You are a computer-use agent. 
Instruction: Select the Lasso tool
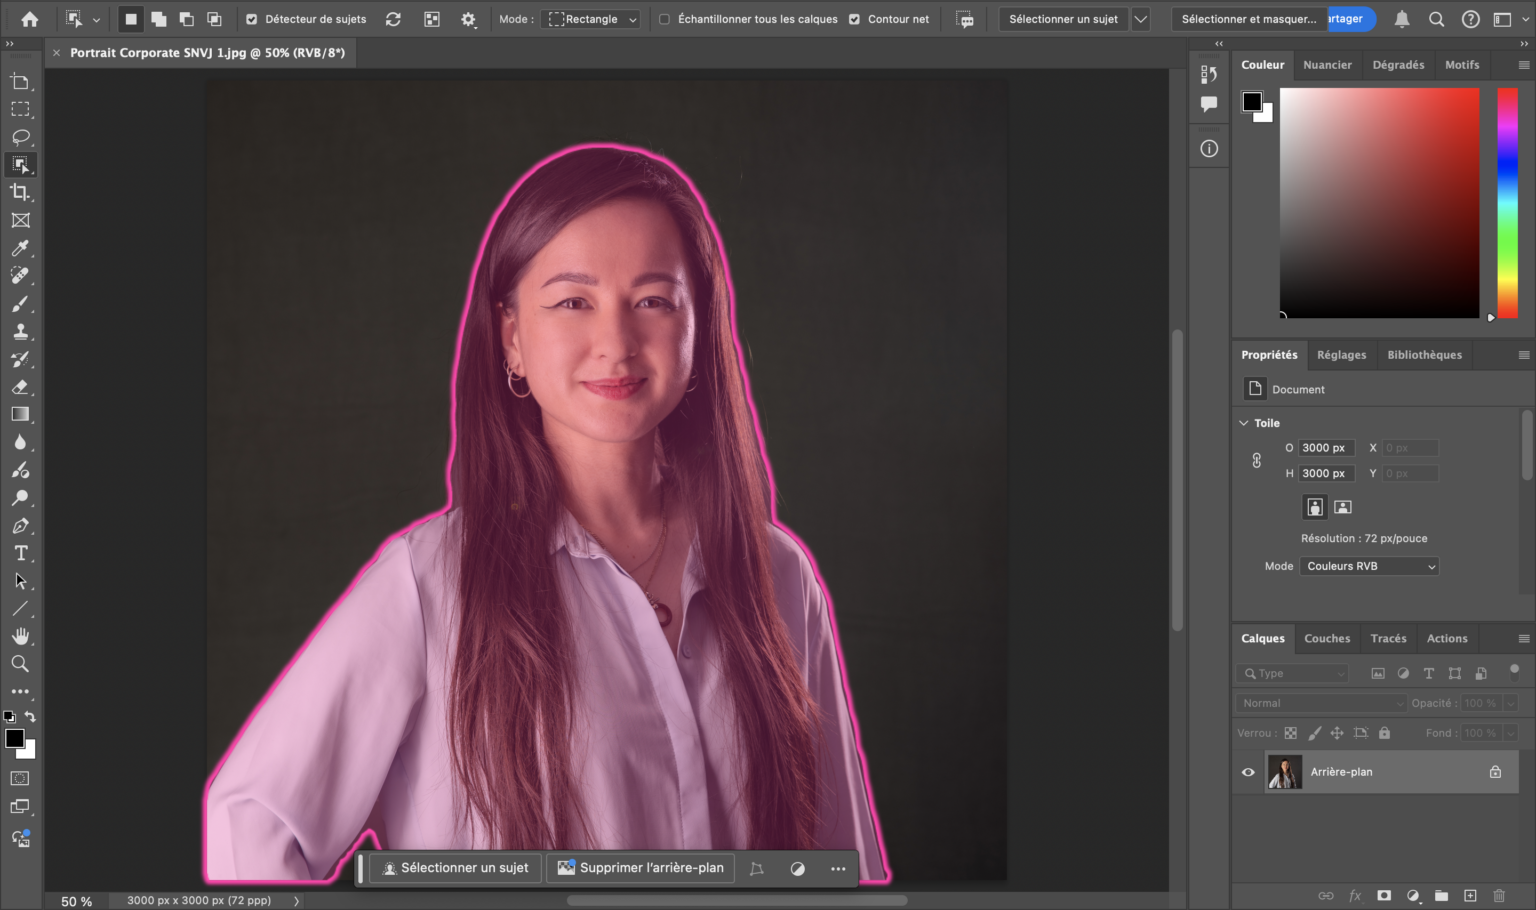[20, 137]
